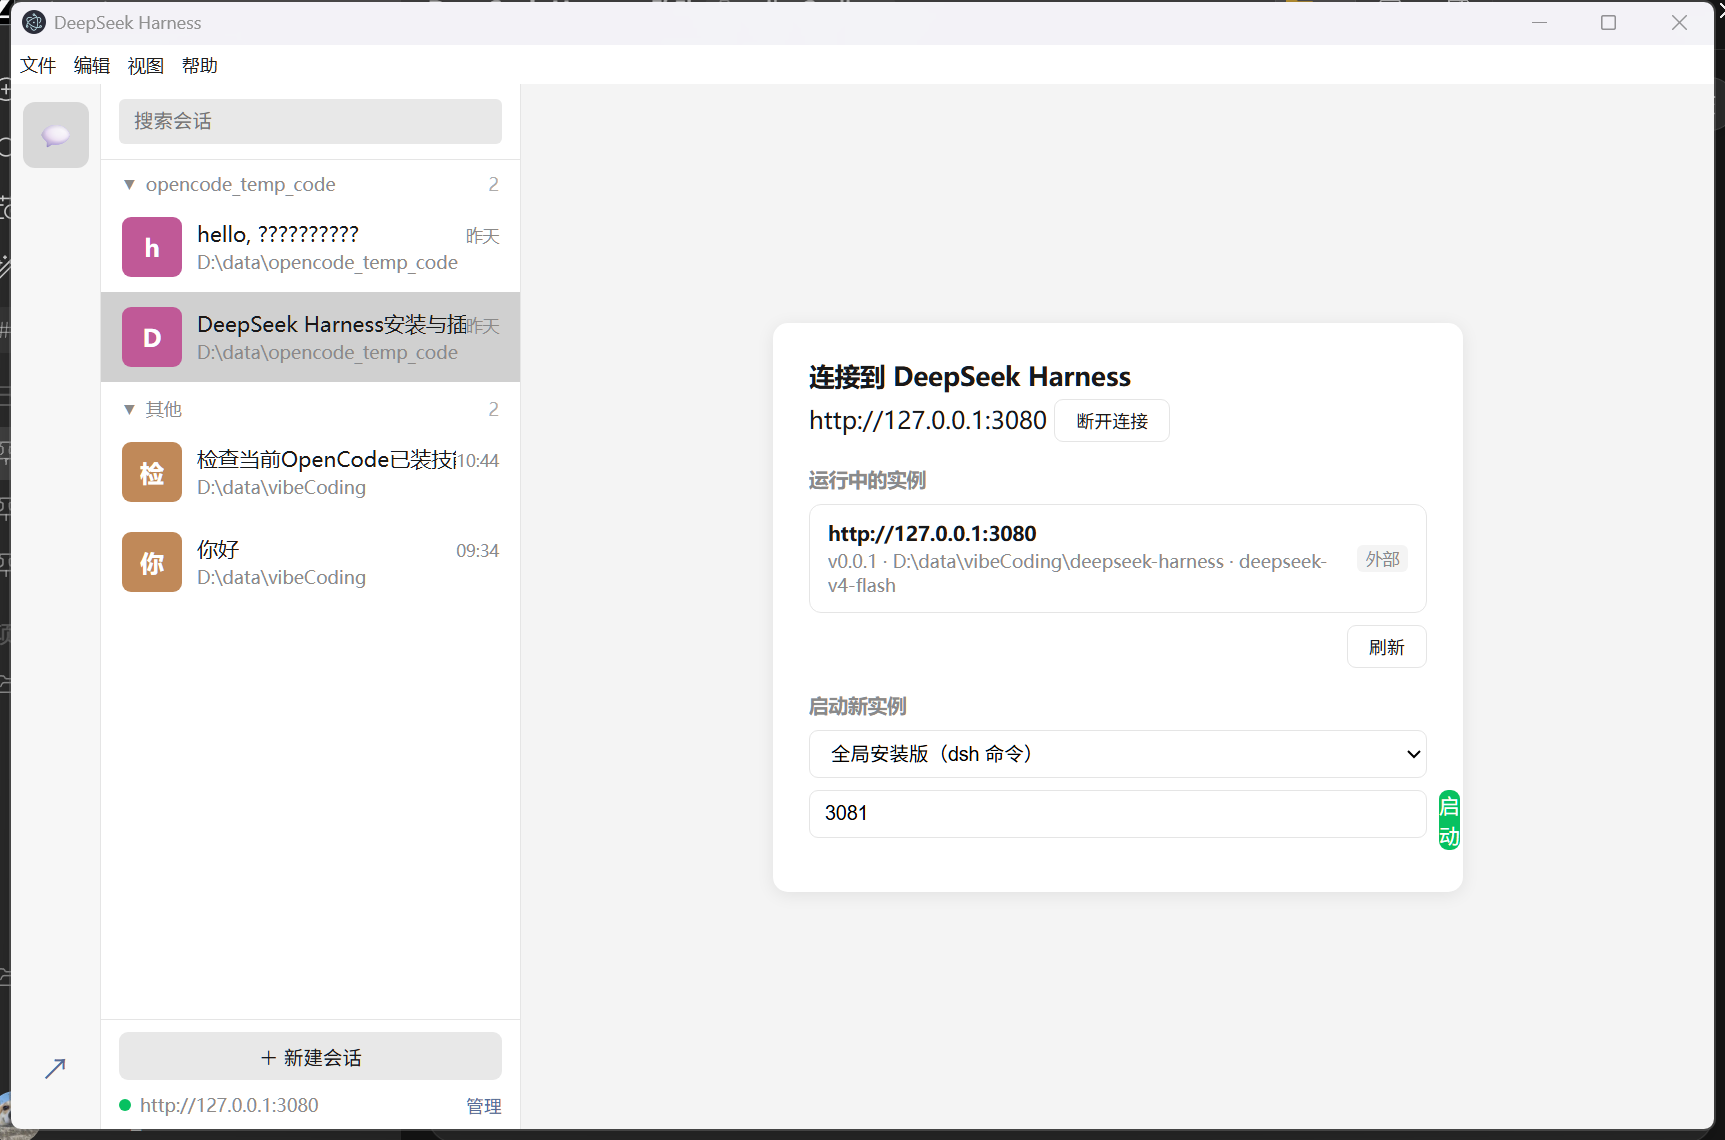The width and height of the screenshot is (1725, 1140).
Task: Click the port field containing 3081
Action: [x=1117, y=814]
